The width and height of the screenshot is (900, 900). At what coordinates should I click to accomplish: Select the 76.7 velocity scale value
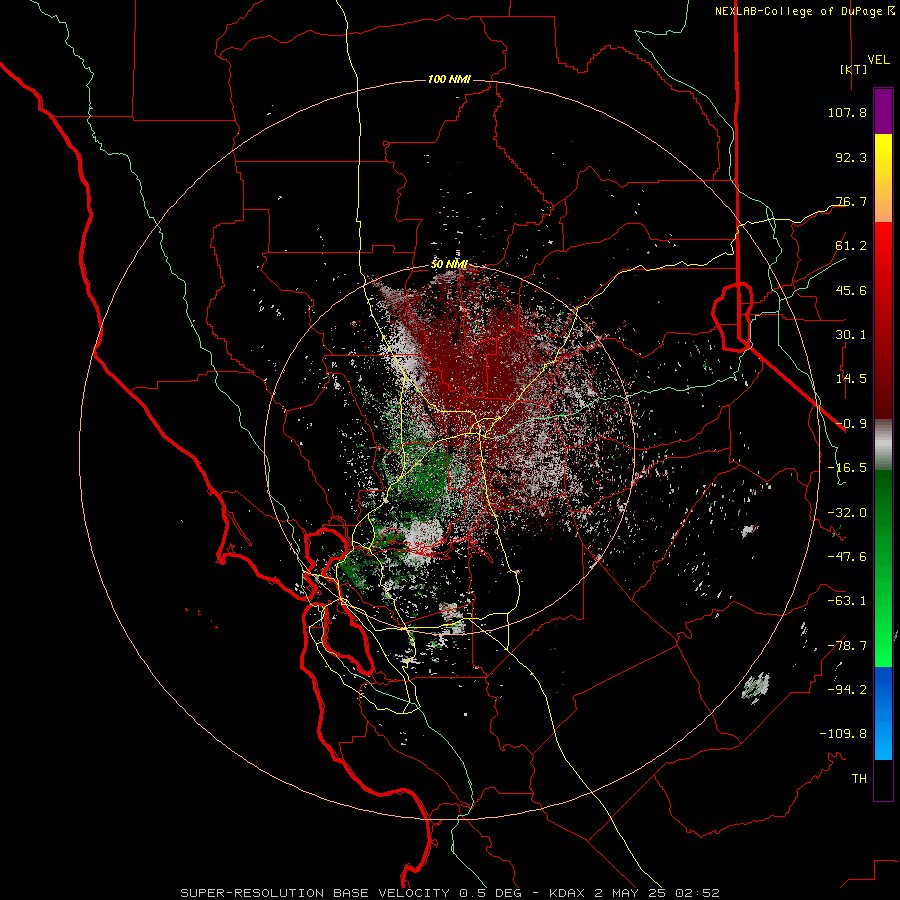click(851, 201)
